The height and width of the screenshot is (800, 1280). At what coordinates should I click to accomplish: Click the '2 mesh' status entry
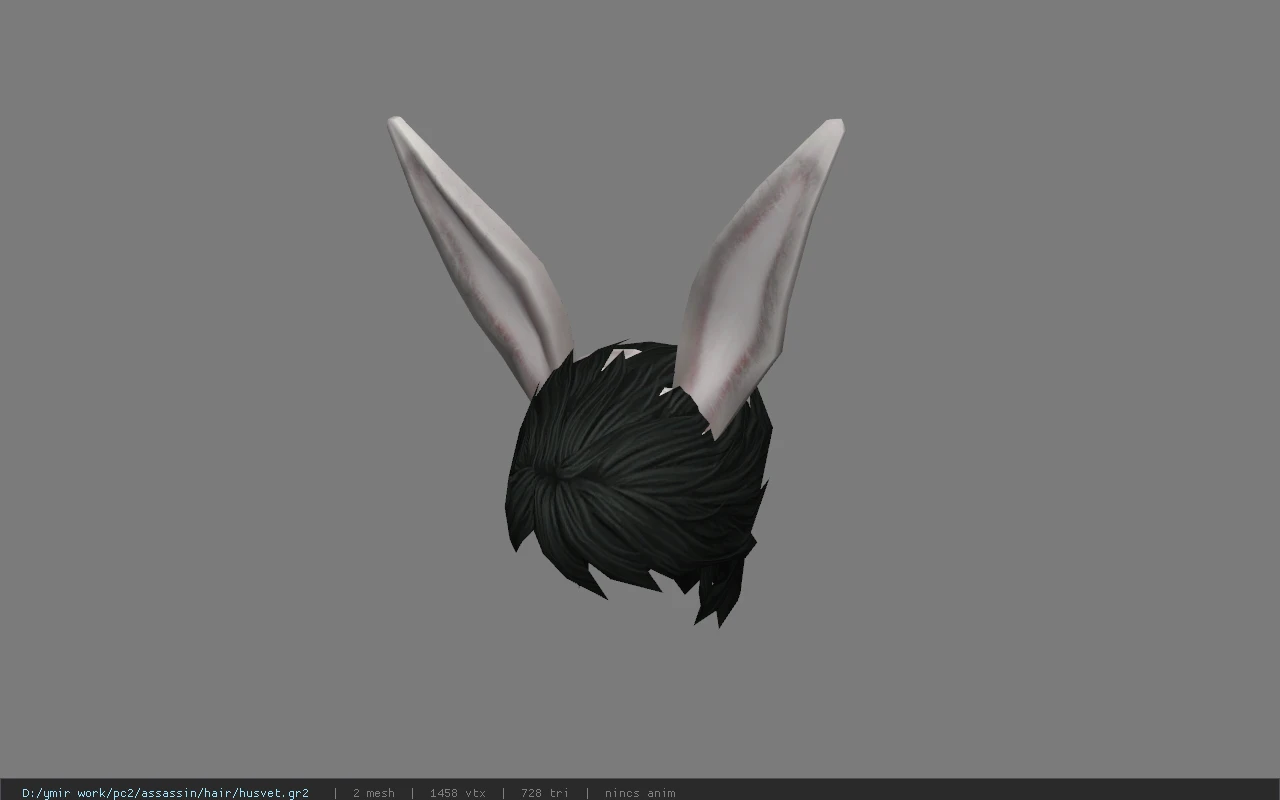click(373, 793)
